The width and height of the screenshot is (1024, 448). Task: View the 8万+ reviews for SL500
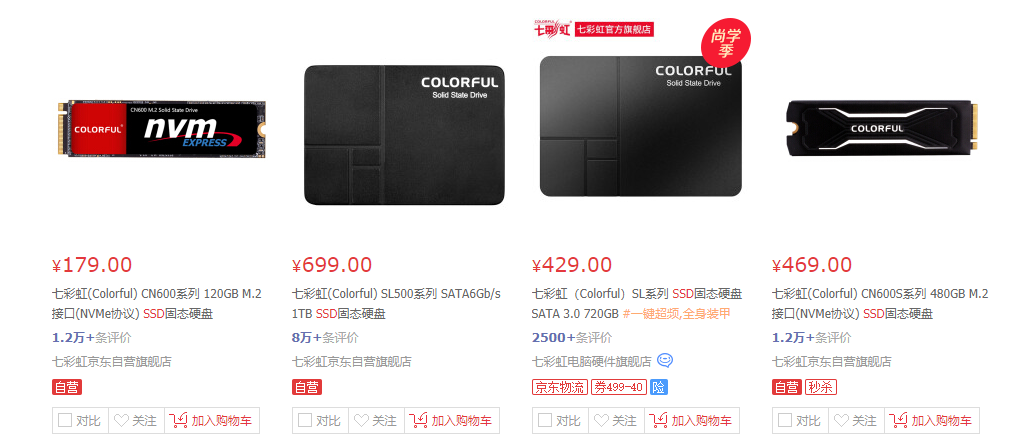(325, 338)
